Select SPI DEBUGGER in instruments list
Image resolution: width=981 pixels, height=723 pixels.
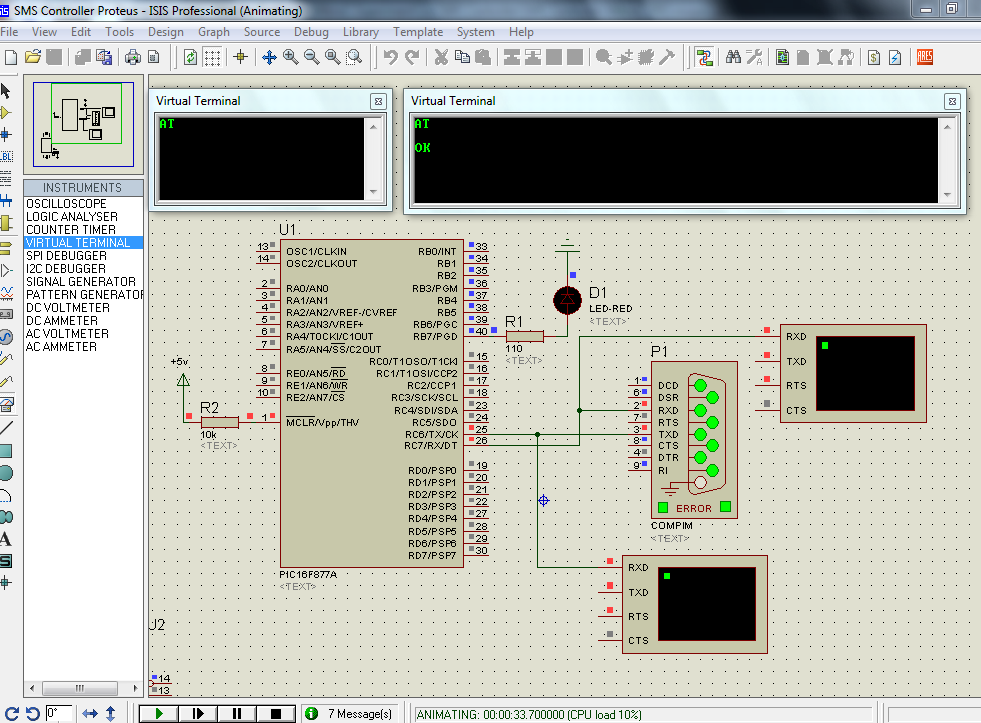click(x=83, y=256)
